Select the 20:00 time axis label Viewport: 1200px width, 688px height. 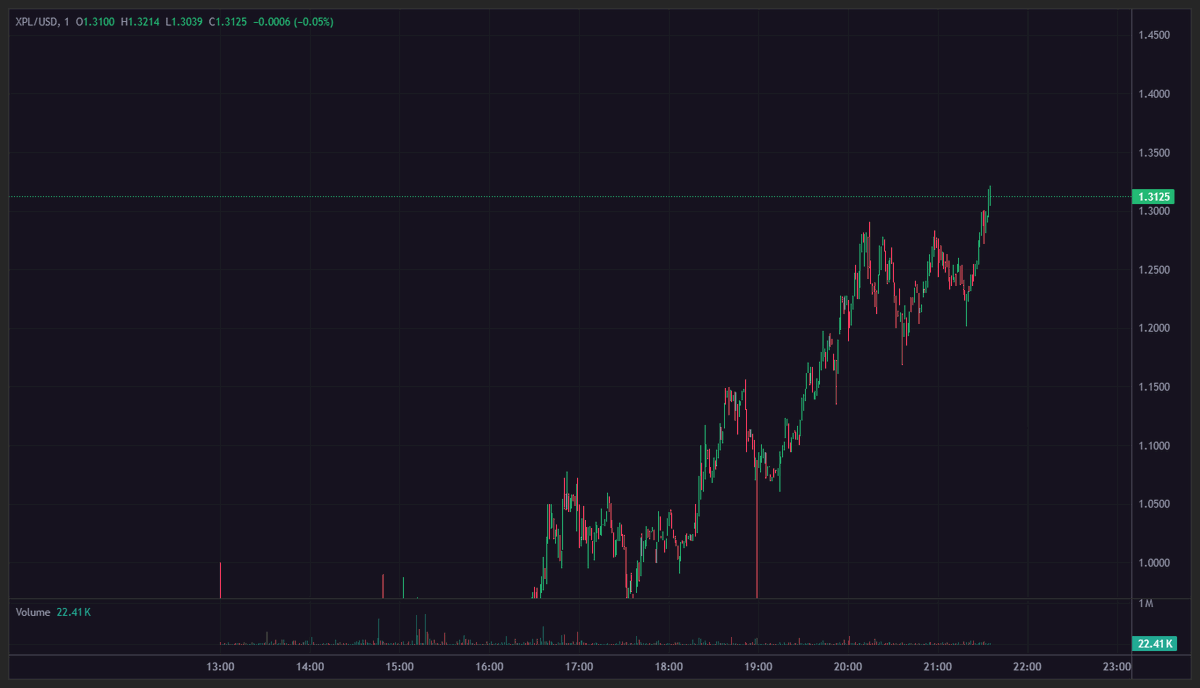pyautogui.click(x=846, y=664)
